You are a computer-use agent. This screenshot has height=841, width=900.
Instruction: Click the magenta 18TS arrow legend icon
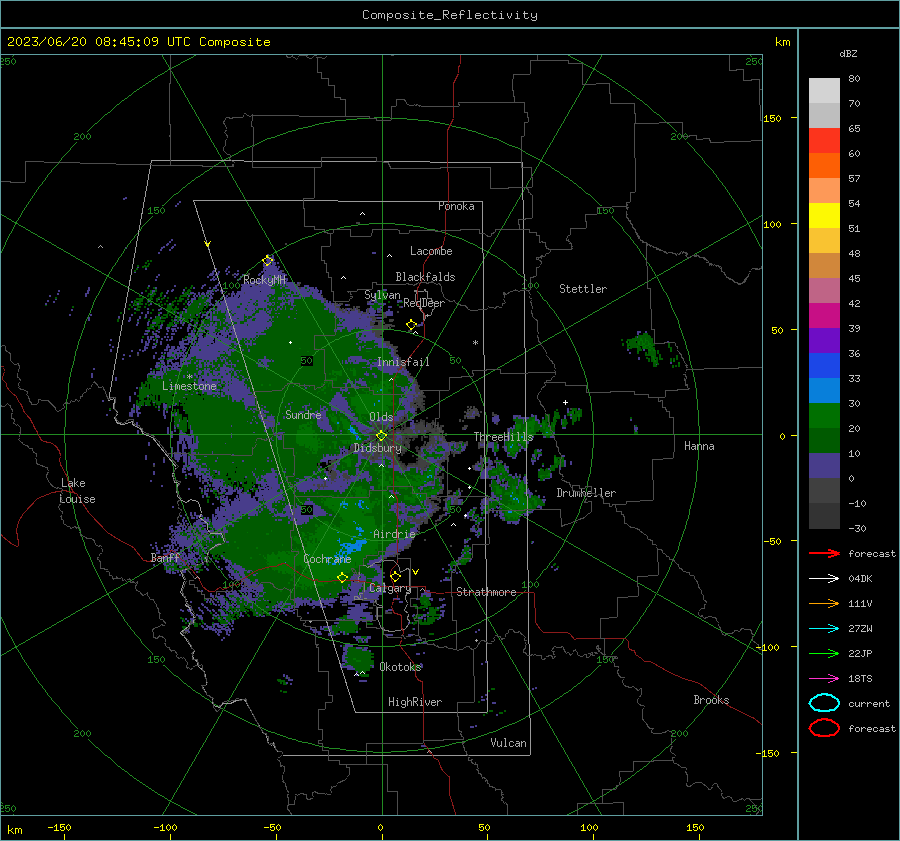click(824, 679)
